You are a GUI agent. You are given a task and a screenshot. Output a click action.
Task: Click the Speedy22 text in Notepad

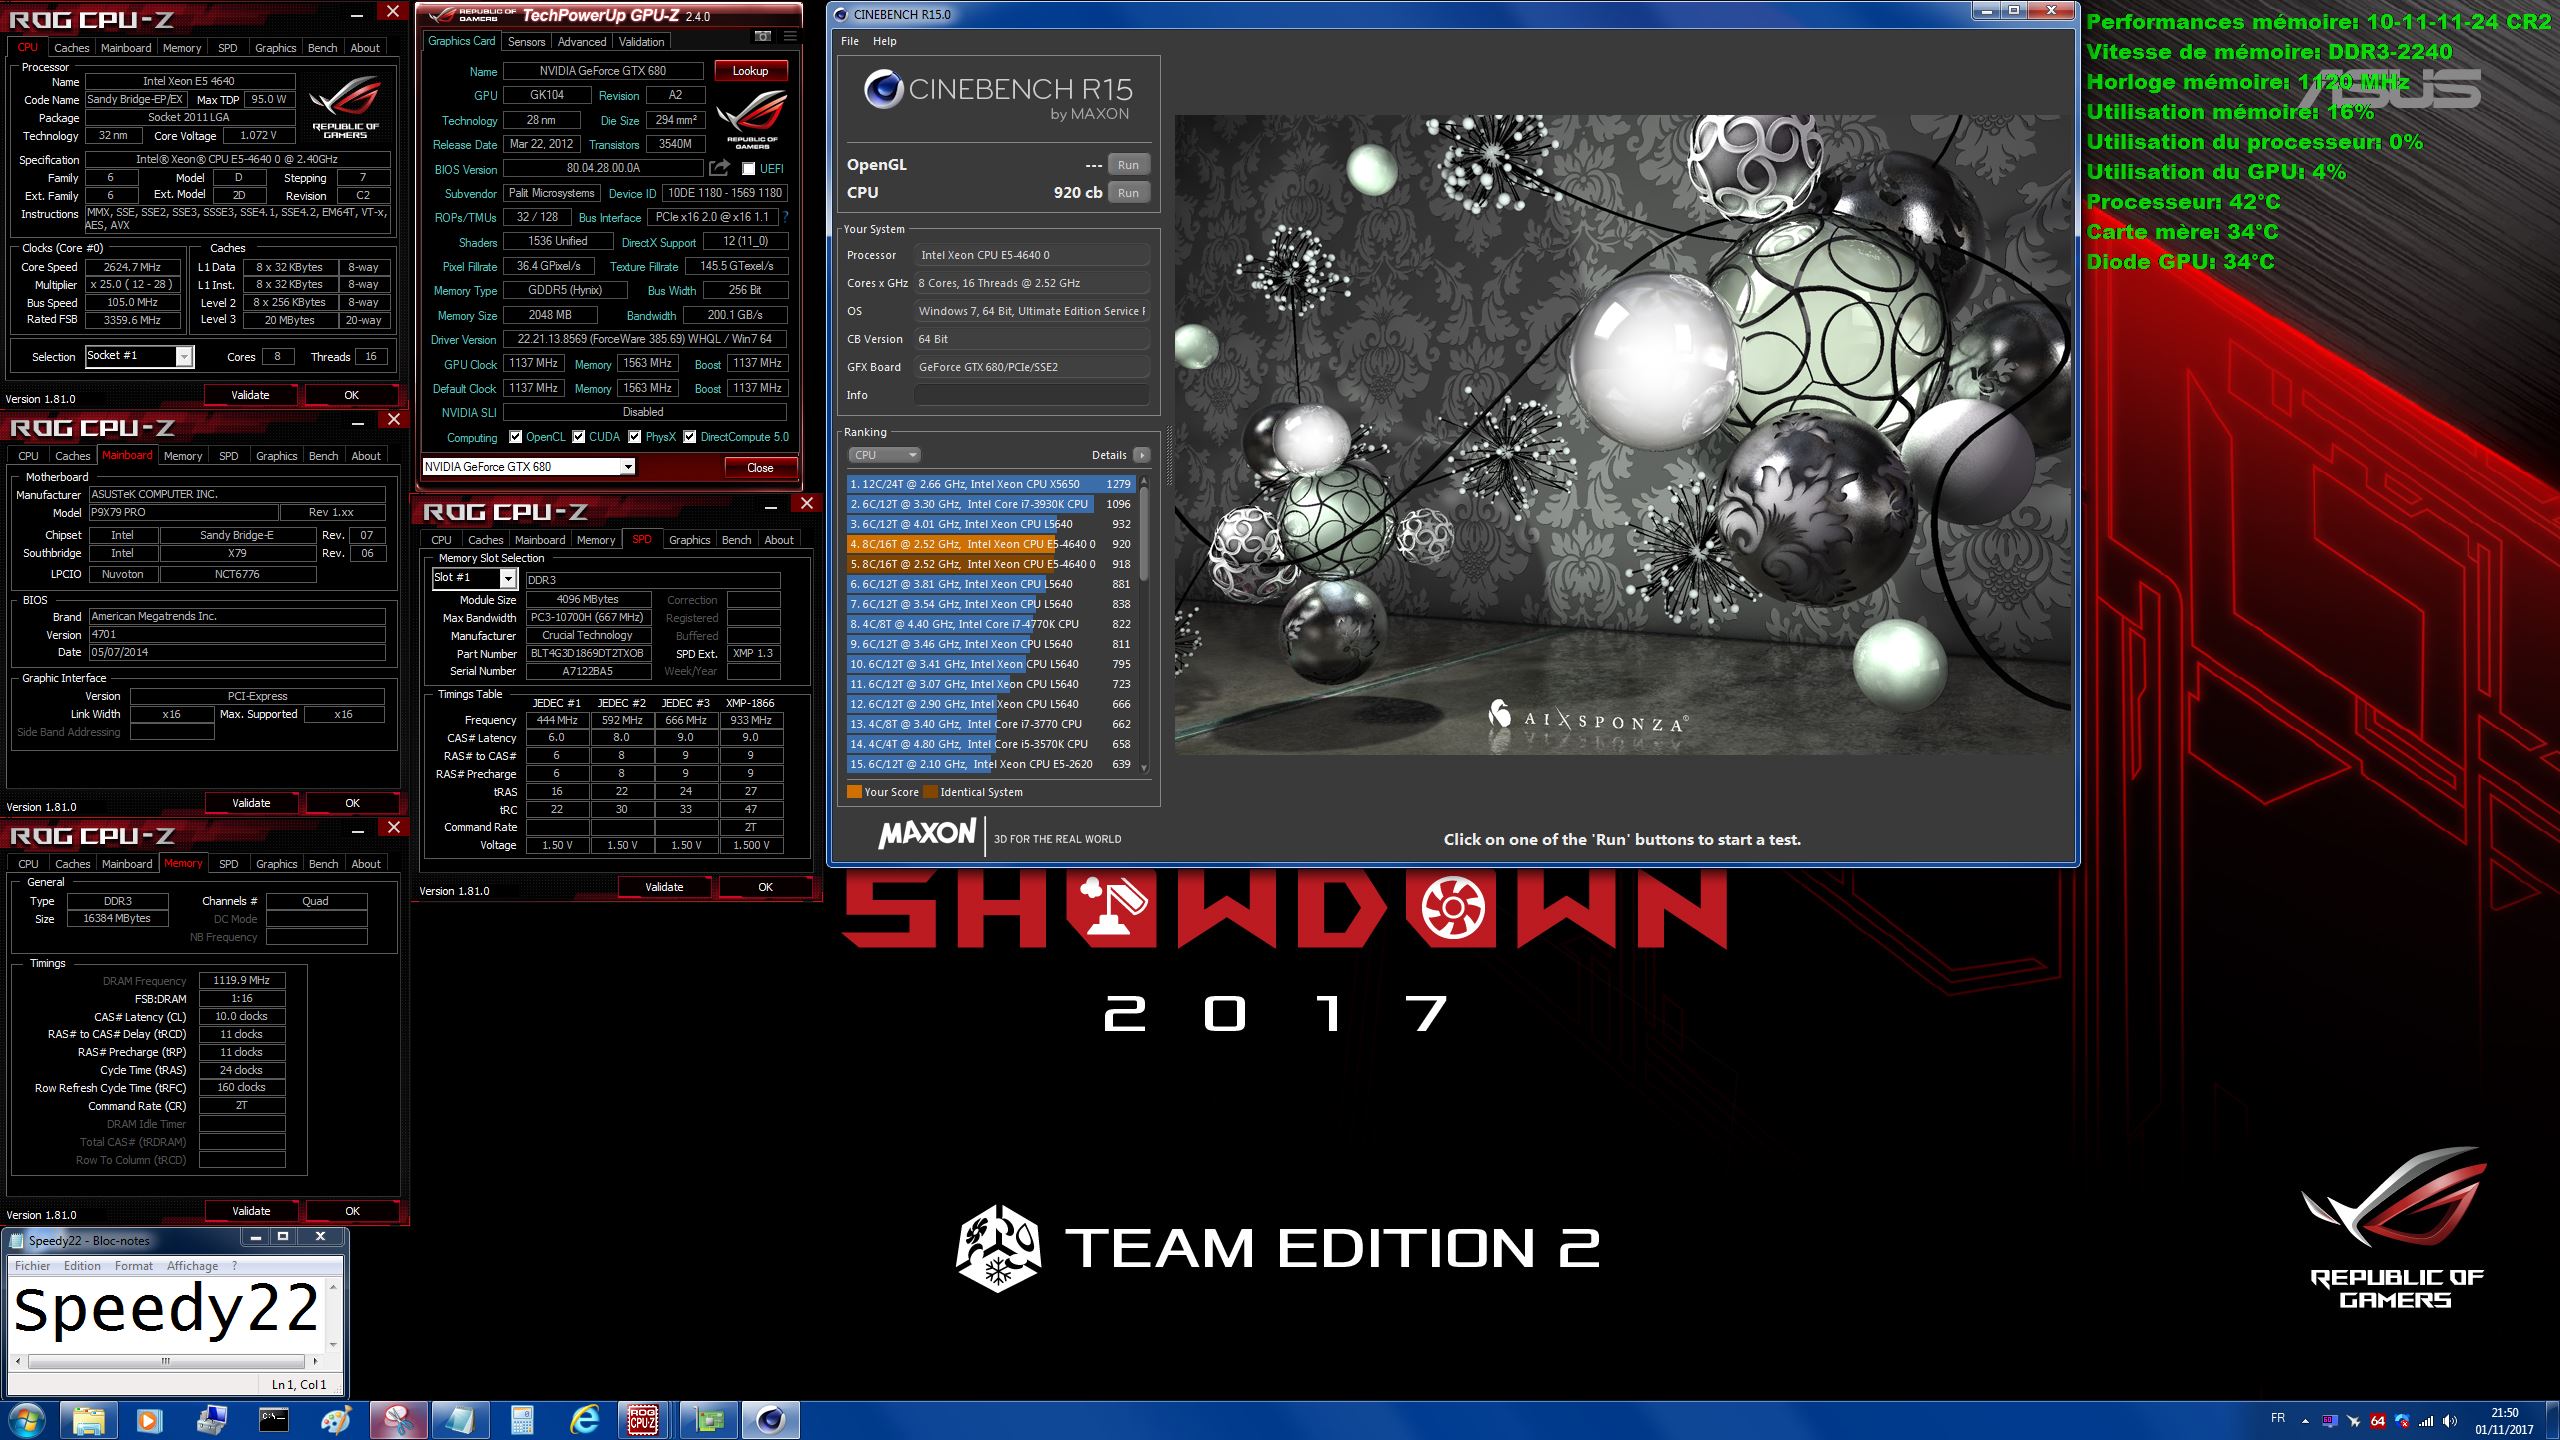click(x=166, y=1310)
